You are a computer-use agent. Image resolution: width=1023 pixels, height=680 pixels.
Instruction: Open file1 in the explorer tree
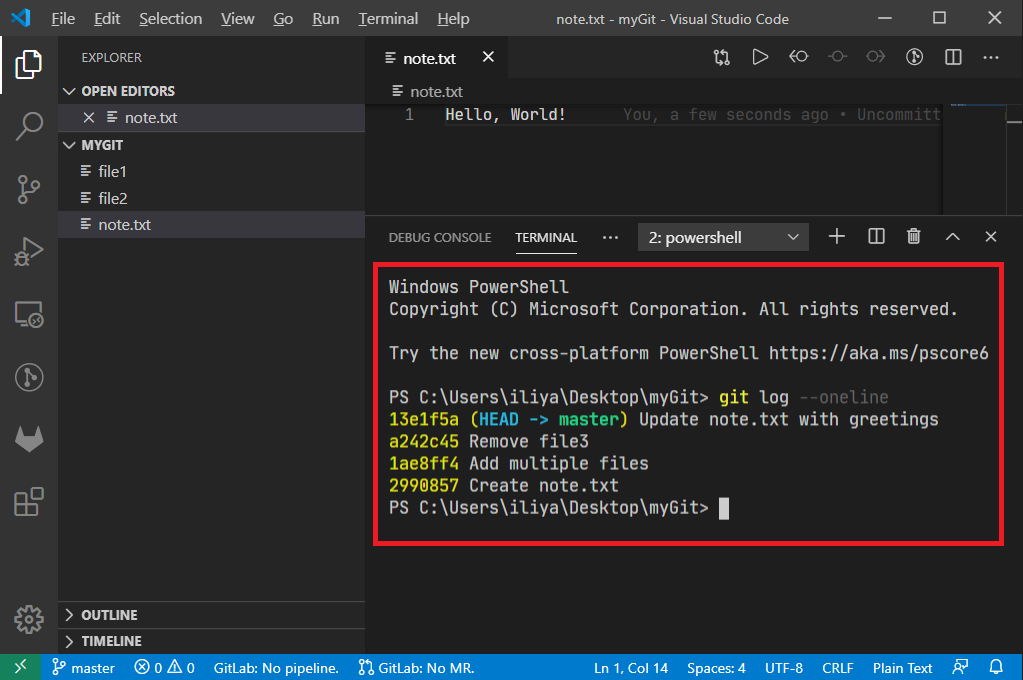pos(211,171)
